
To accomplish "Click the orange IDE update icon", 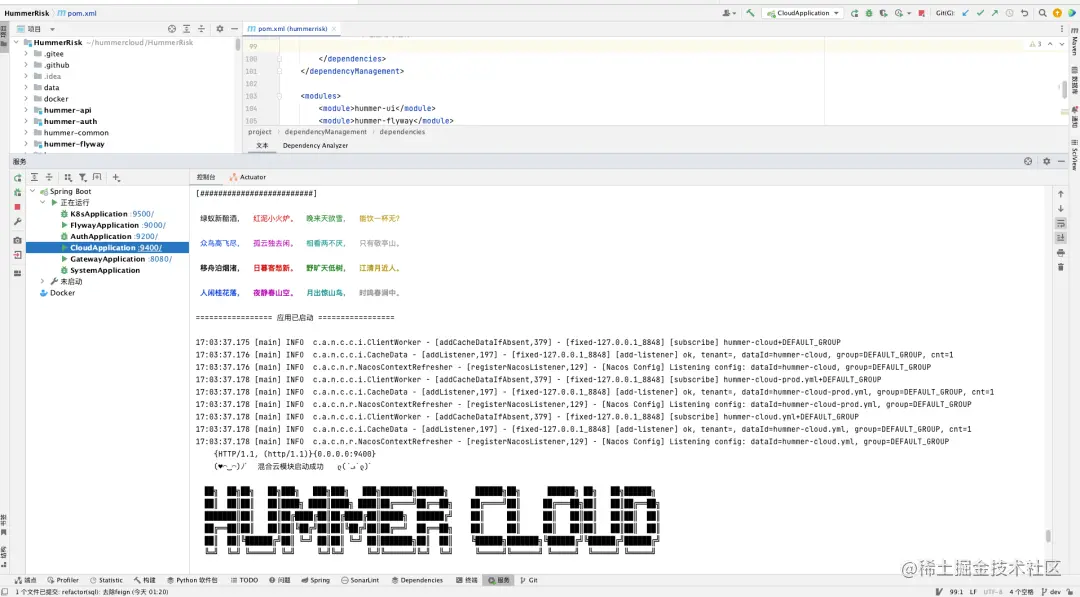I will 1057,13.
